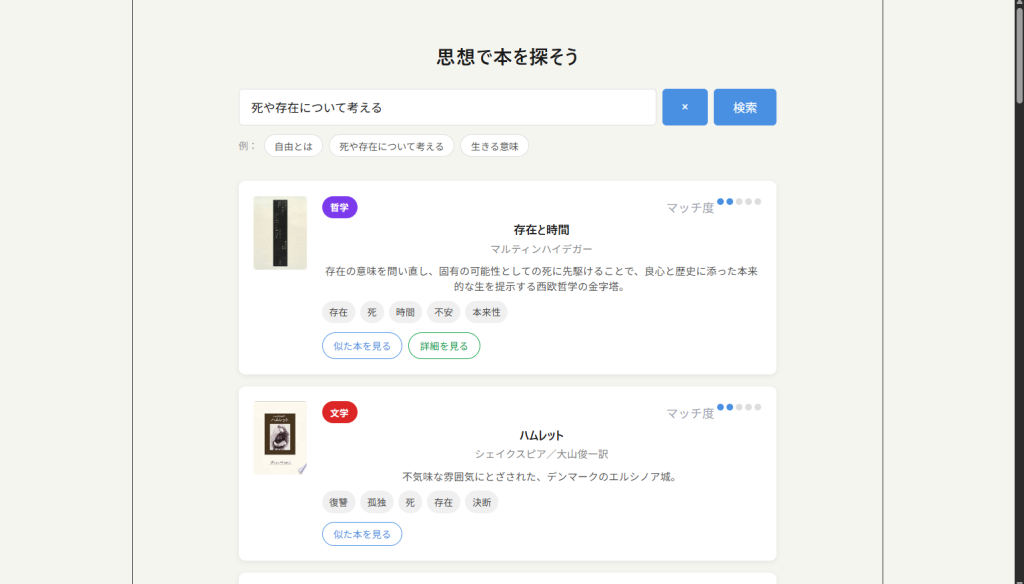
Task: Click 存在 tag on 存在と時間 card
Action: click(x=338, y=312)
